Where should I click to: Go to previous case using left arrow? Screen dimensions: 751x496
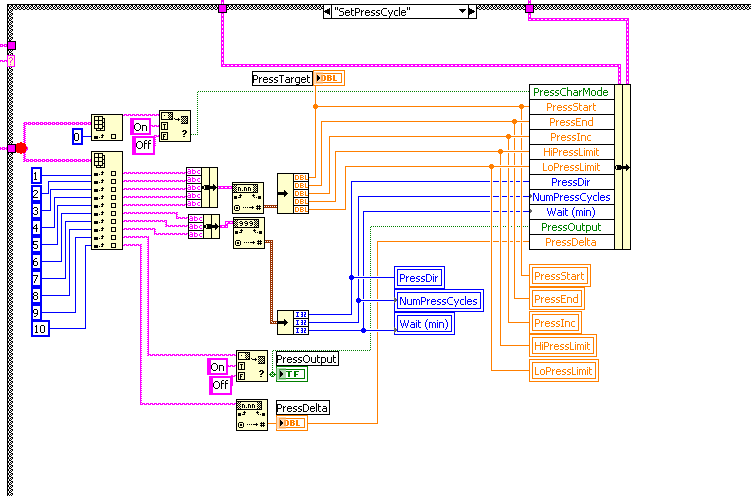pos(328,11)
